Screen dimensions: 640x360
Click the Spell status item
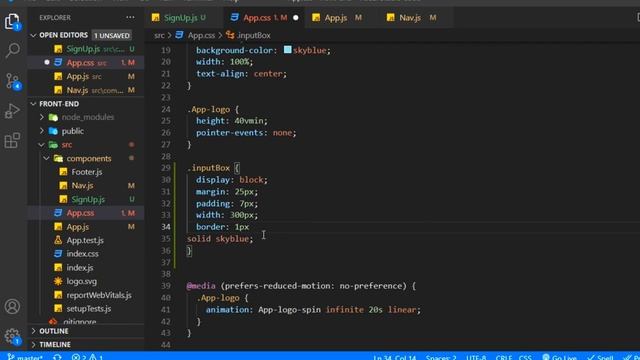point(600,358)
